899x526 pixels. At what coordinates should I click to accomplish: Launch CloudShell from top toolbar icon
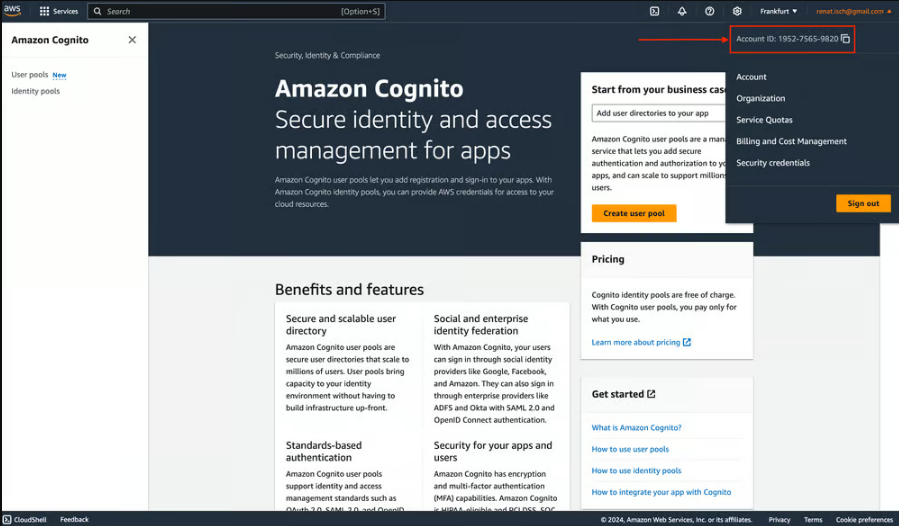coord(654,11)
